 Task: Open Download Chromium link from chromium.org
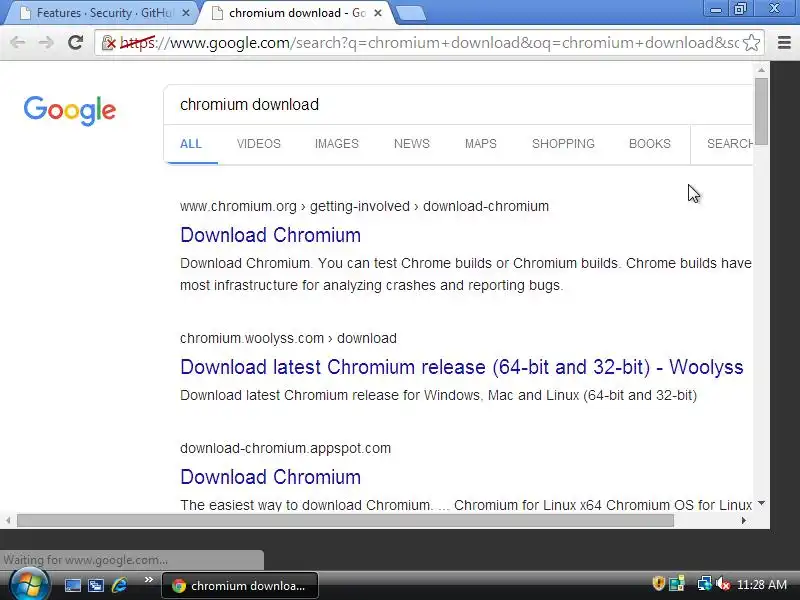click(x=270, y=235)
